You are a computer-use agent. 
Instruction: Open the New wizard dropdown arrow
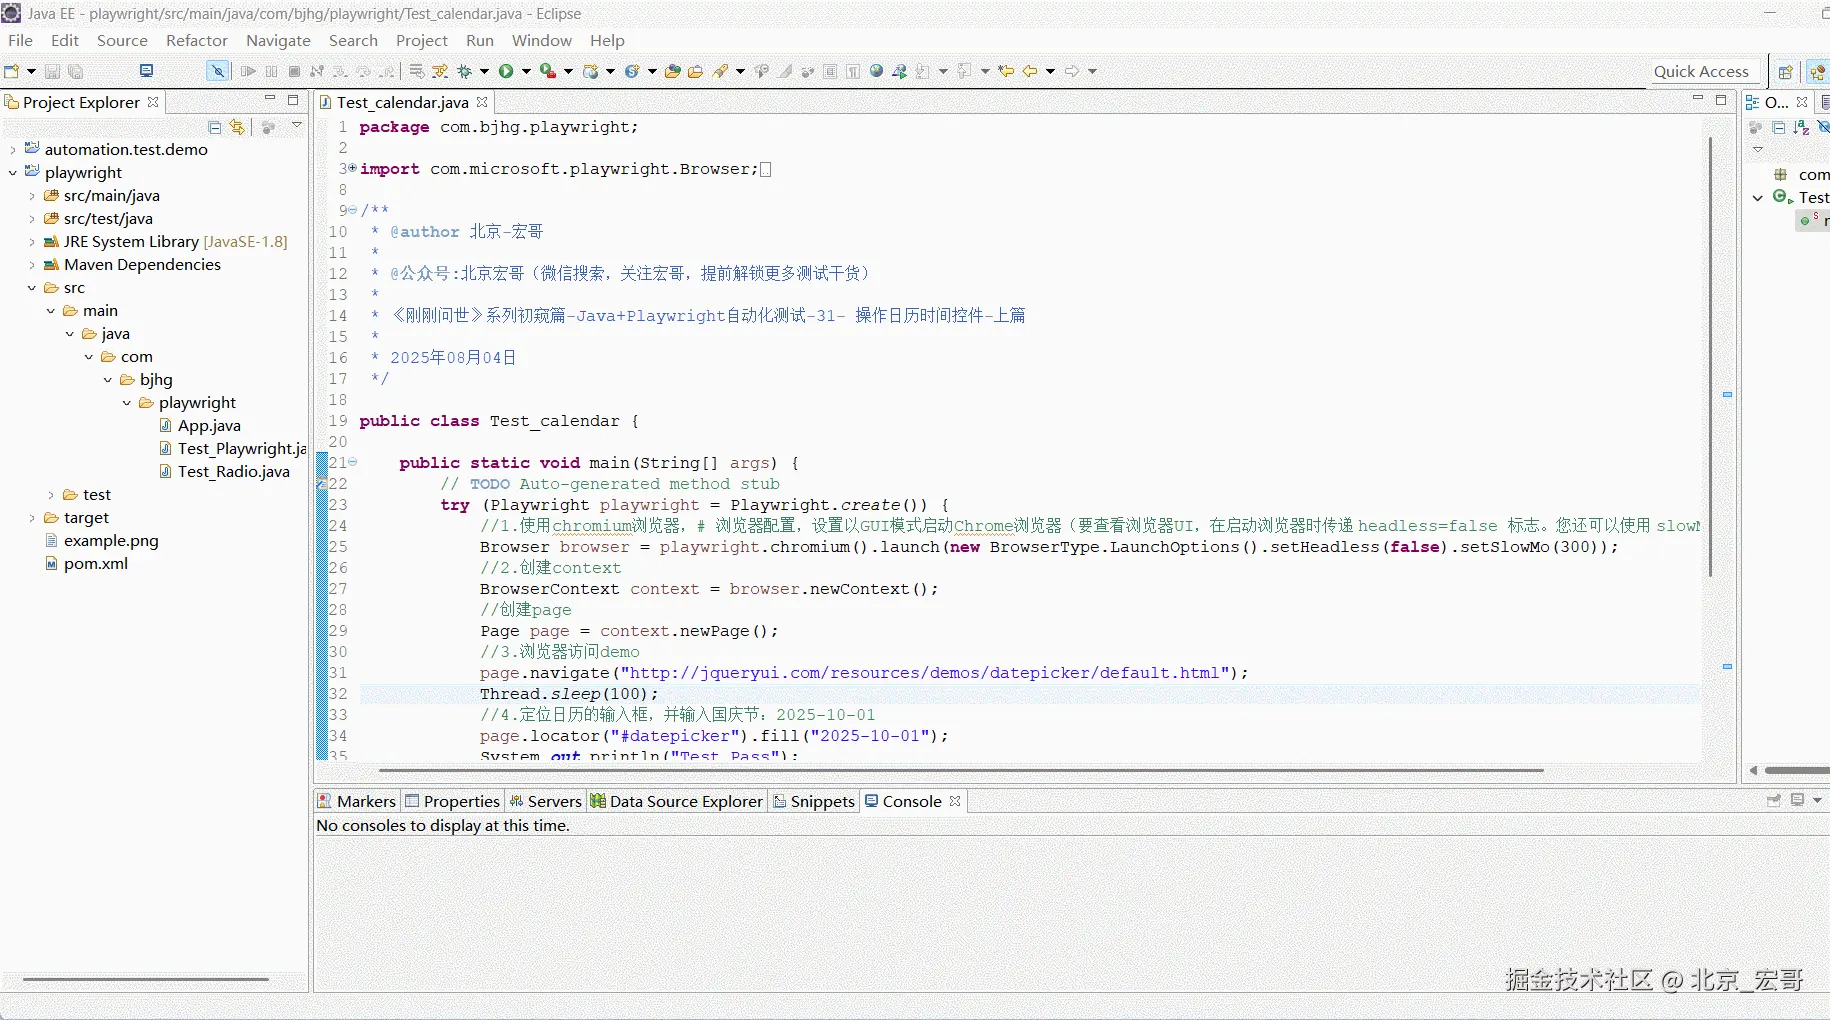click(31, 71)
